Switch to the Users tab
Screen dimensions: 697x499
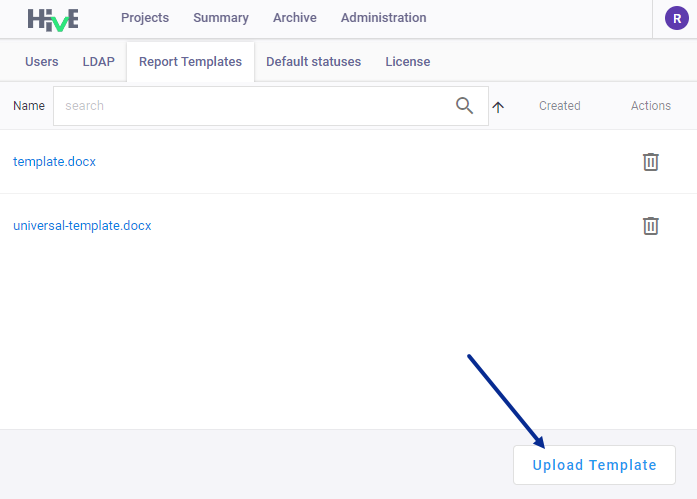(x=42, y=62)
